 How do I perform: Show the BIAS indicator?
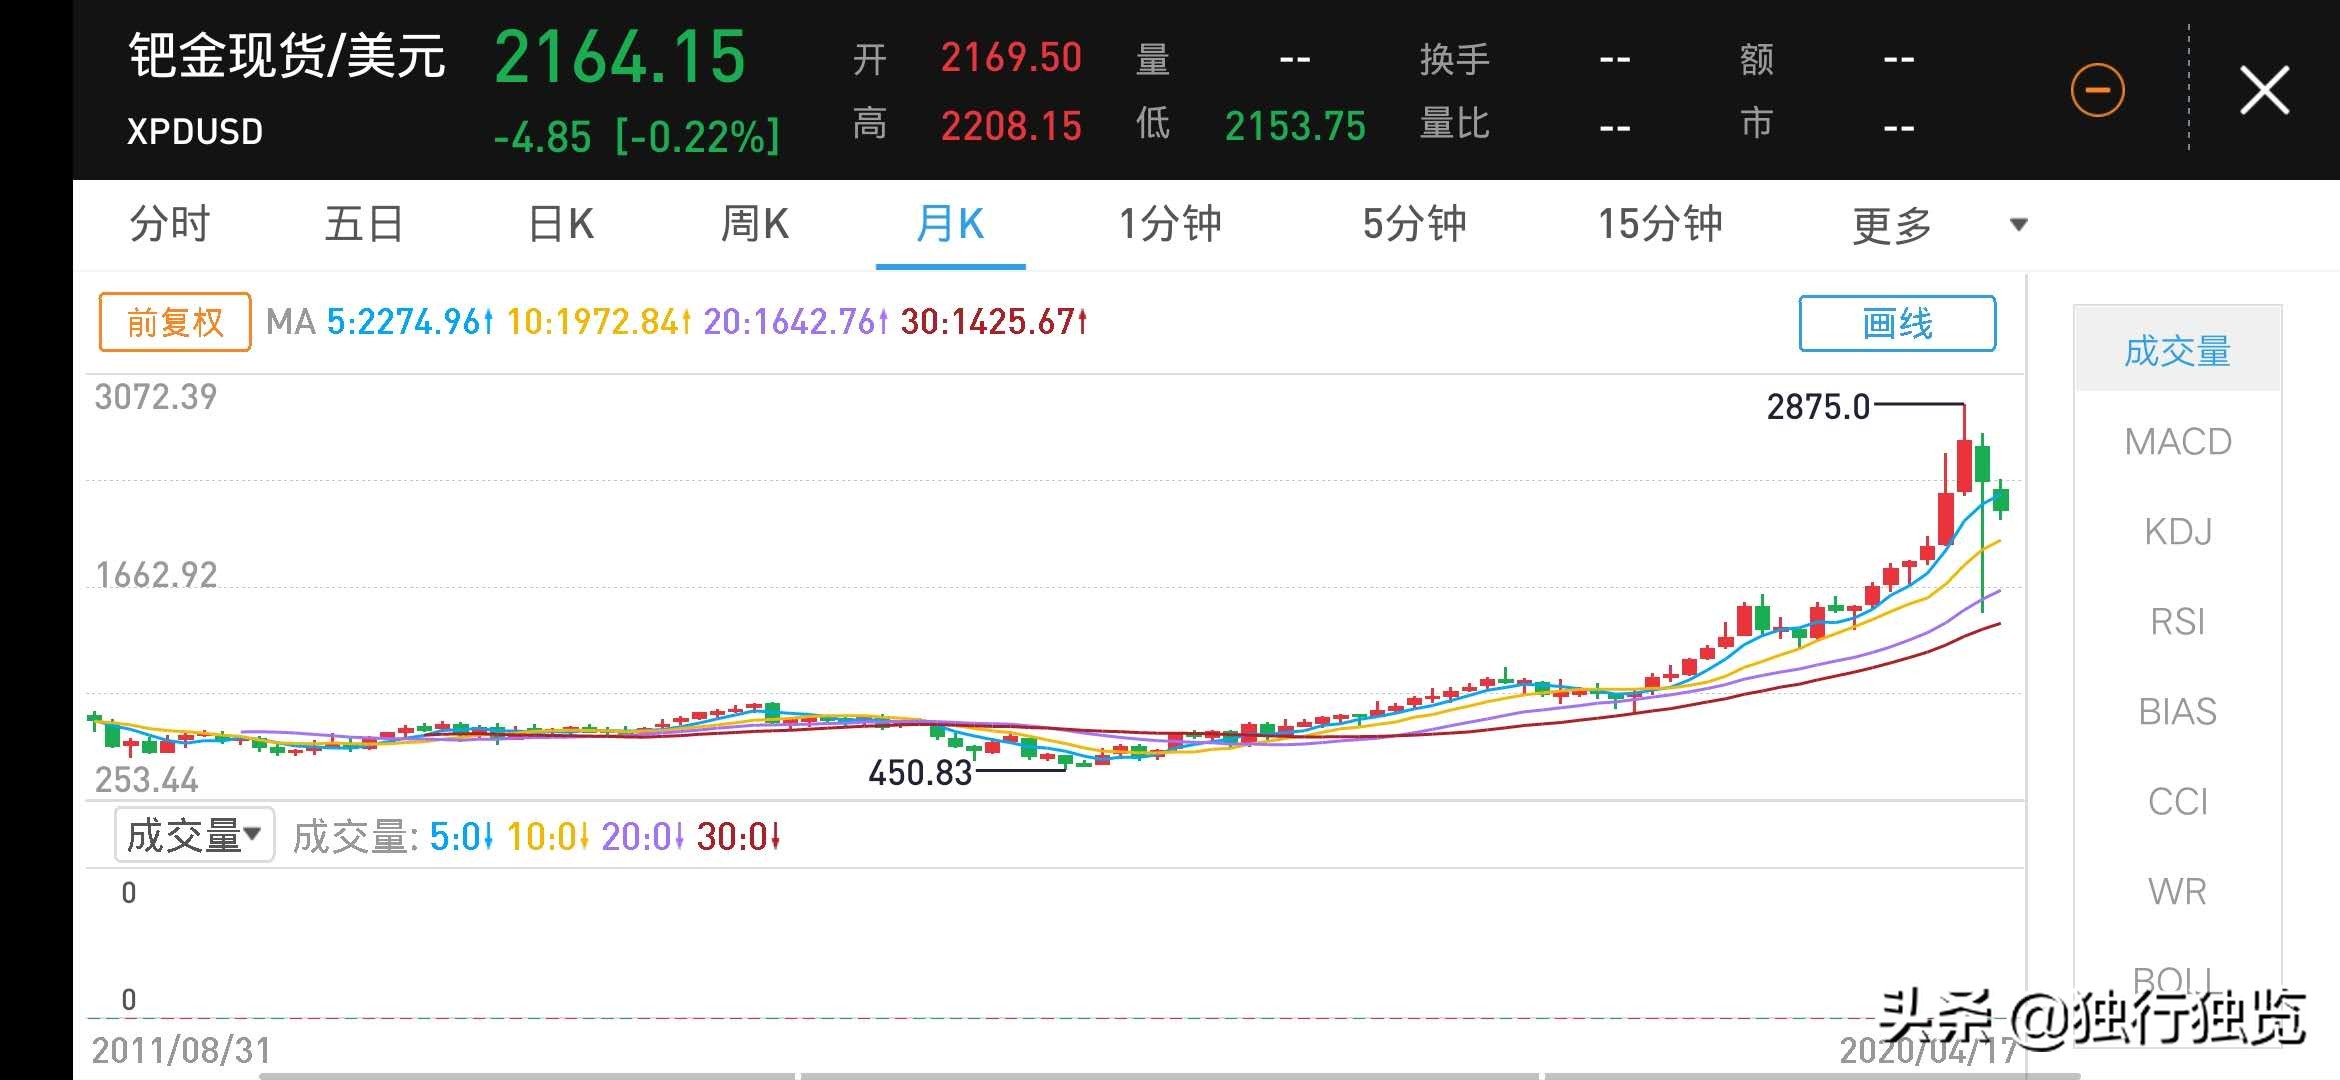pyautogui.click(x=2179, y=711)
